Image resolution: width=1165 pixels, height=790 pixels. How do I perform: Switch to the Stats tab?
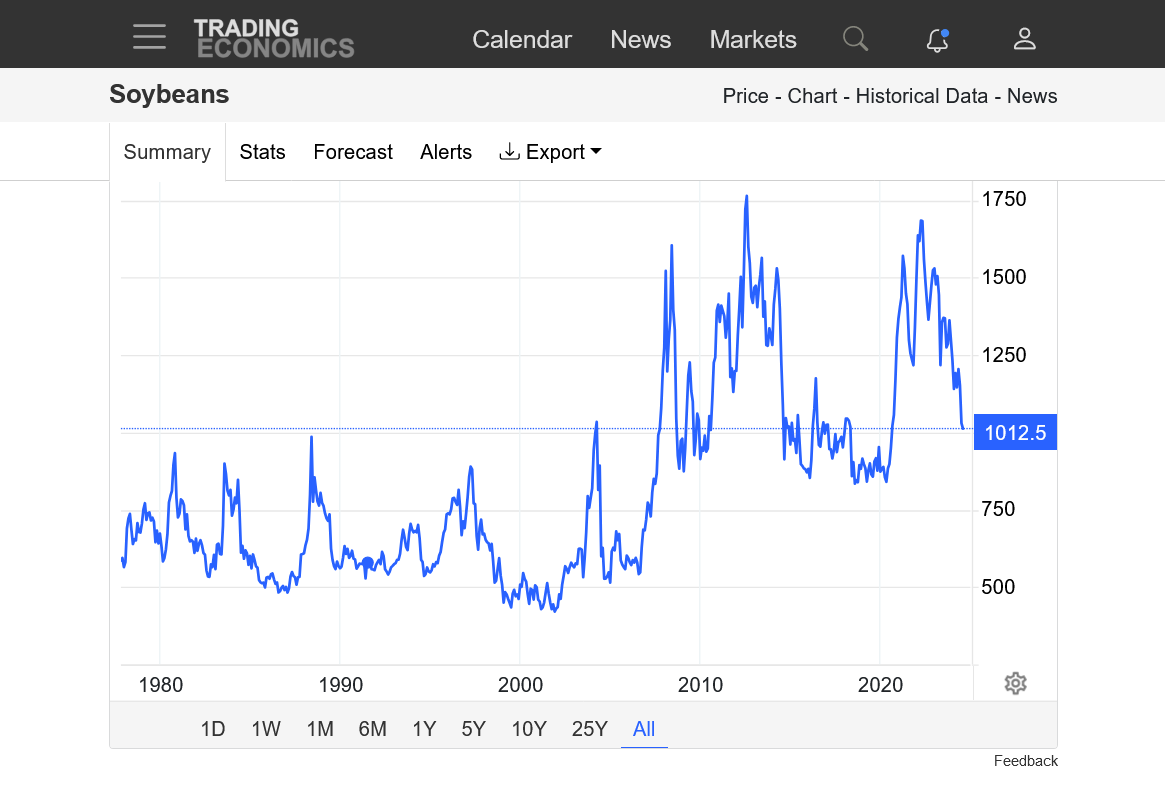tap(262, 152)
